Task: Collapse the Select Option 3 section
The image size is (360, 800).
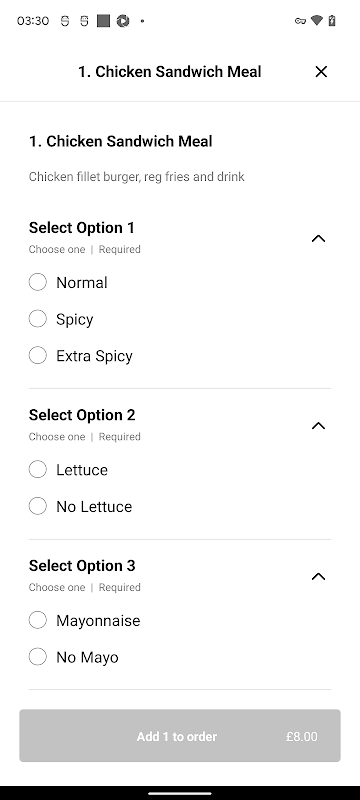Action: (318, 576)
